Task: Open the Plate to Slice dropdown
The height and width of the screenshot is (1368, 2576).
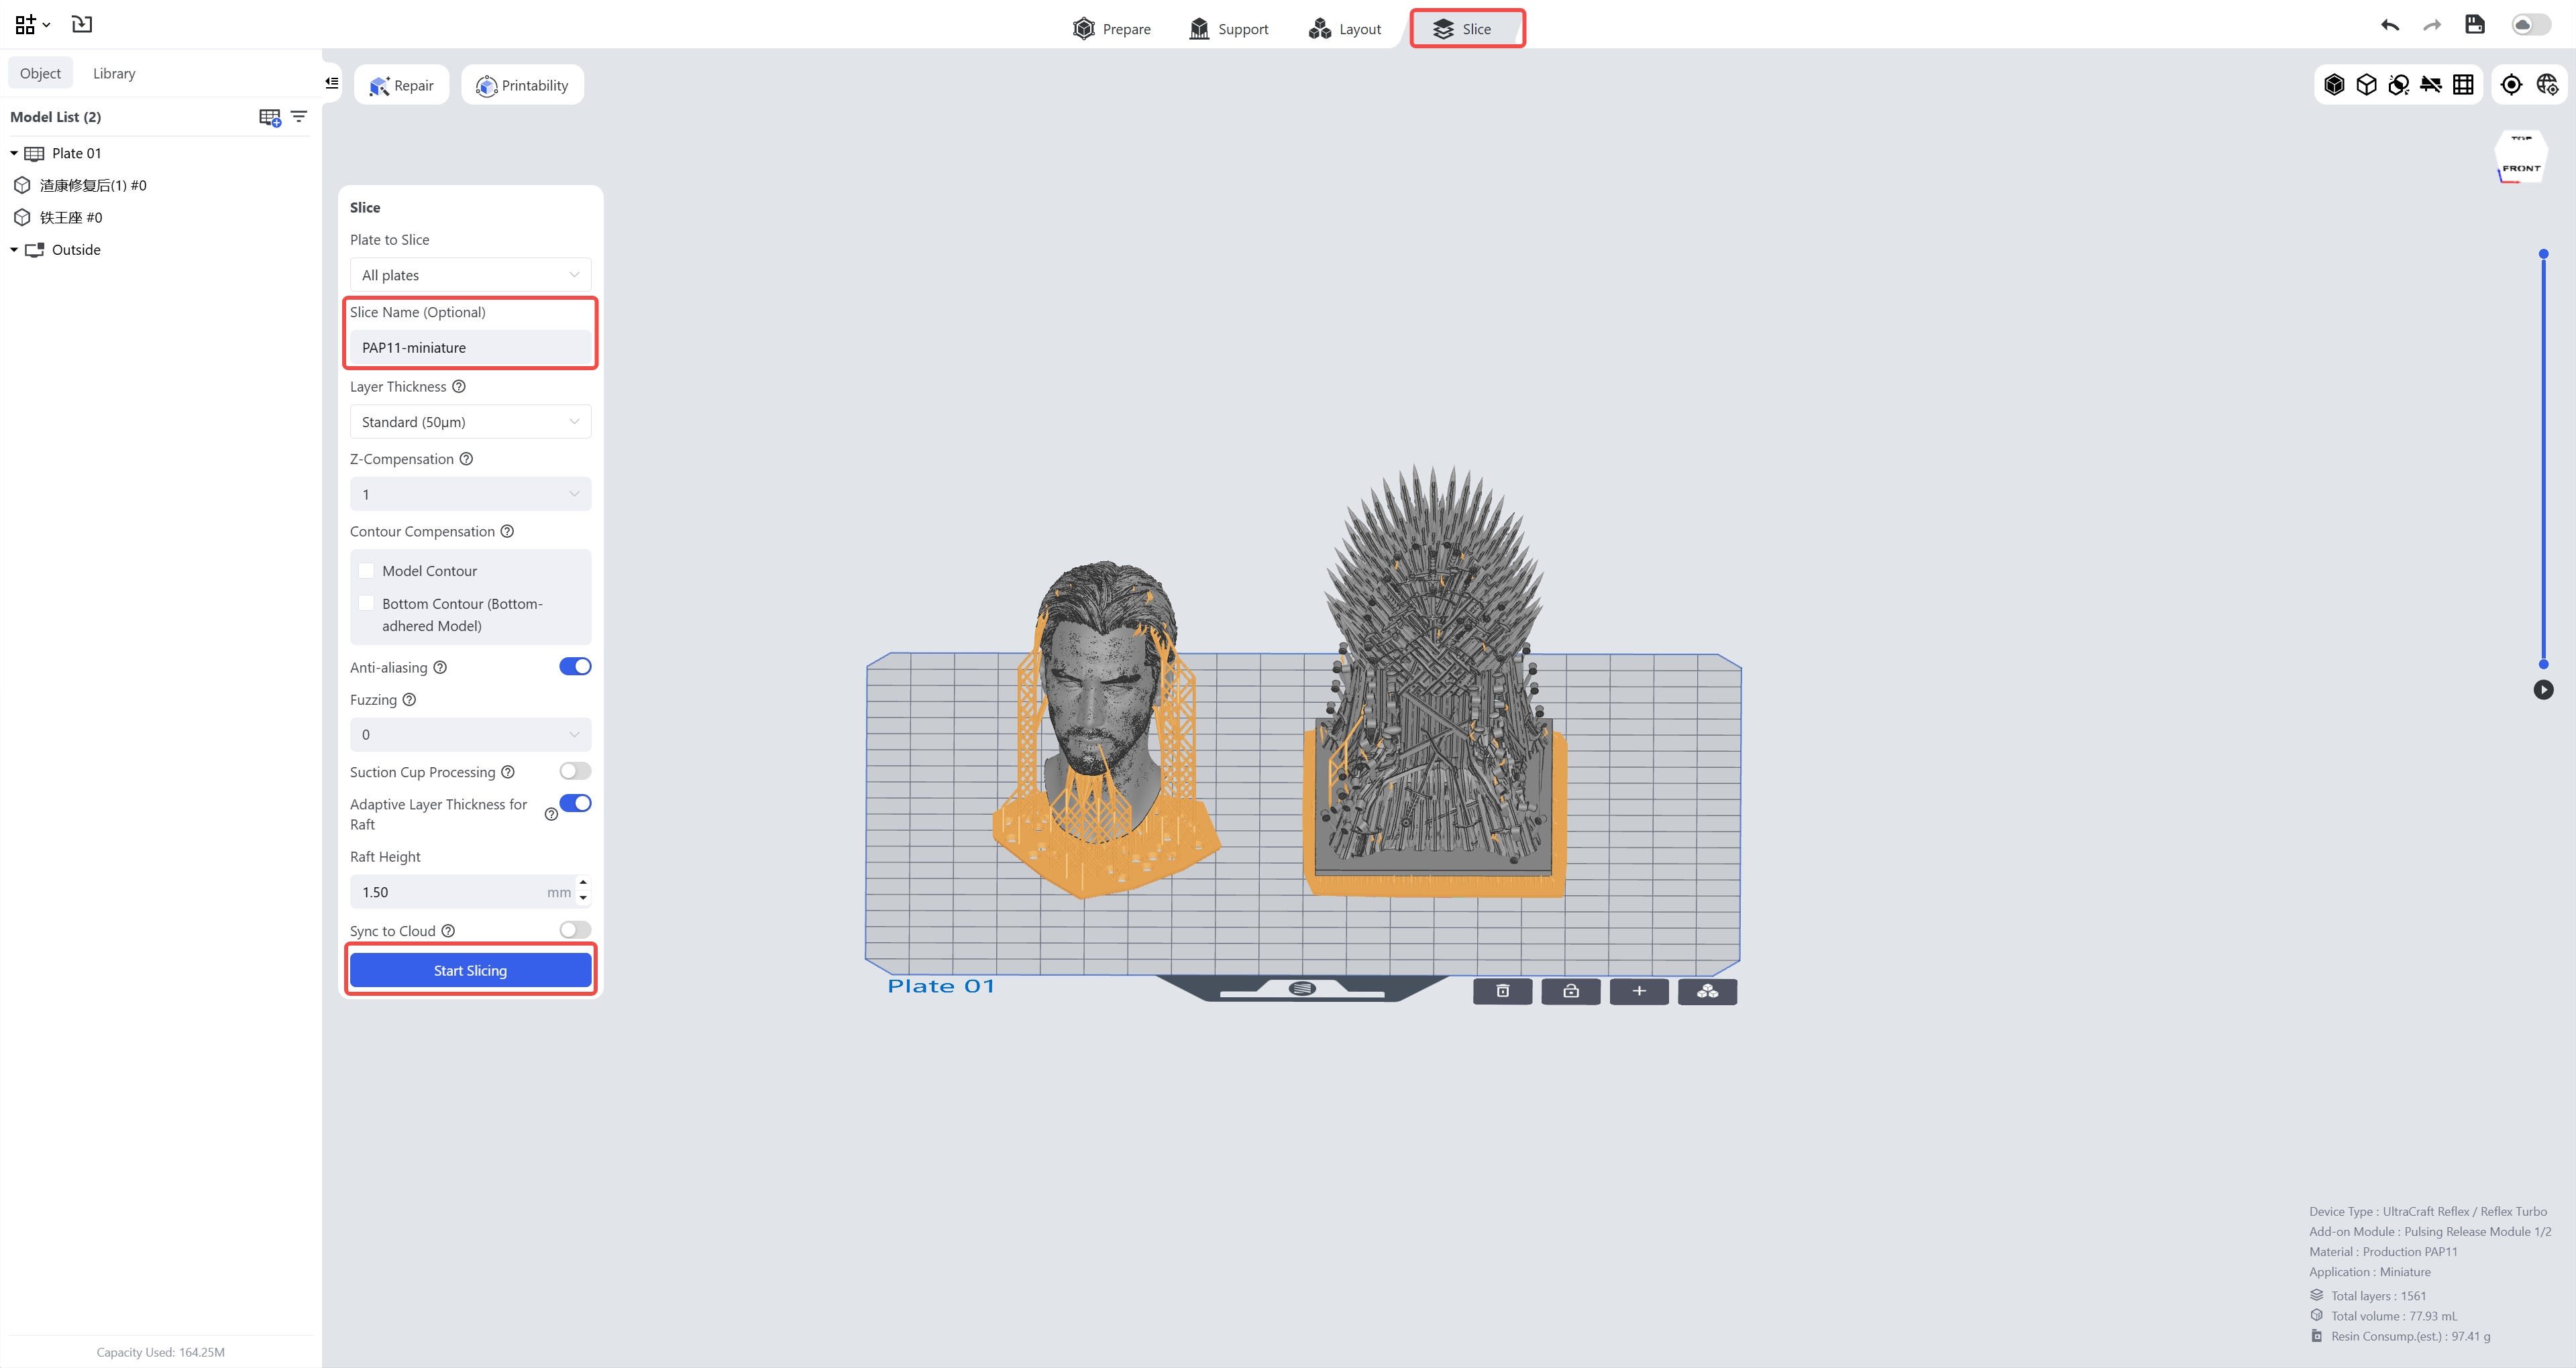Action: pyautogui.click(x=470, y=275)
